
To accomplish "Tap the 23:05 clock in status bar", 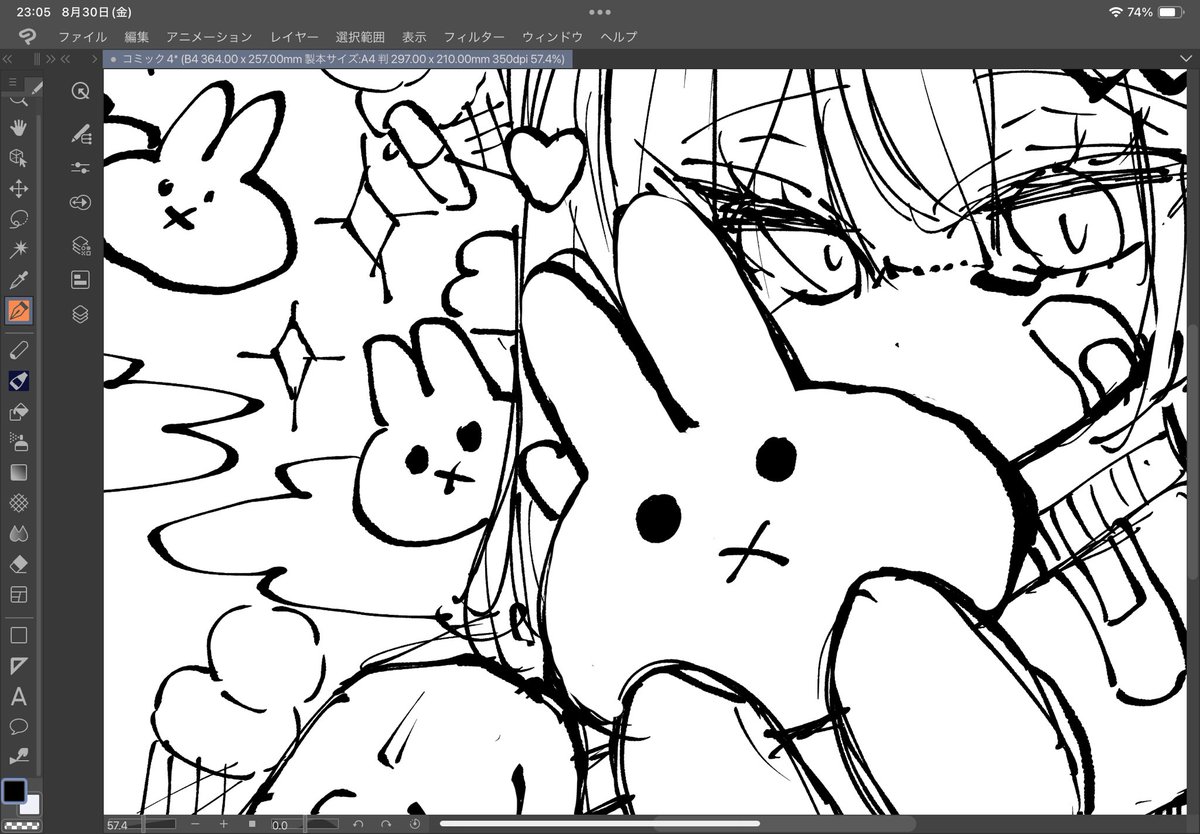I will [33, 12].
